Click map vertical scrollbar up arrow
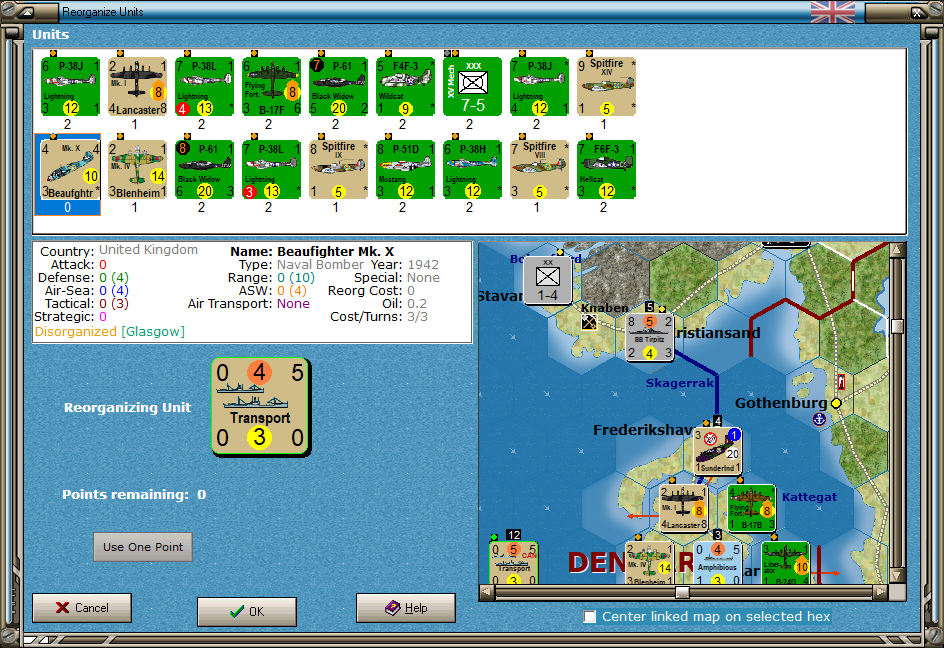 897,249
